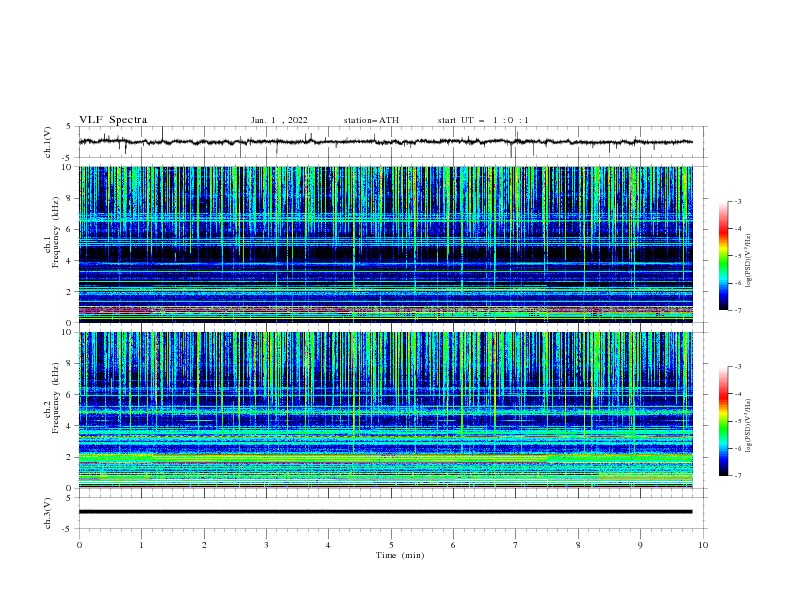Click tick label '6' on the Time axis
Viewport: 792px width, 612px height.
(x=453, y=545)
